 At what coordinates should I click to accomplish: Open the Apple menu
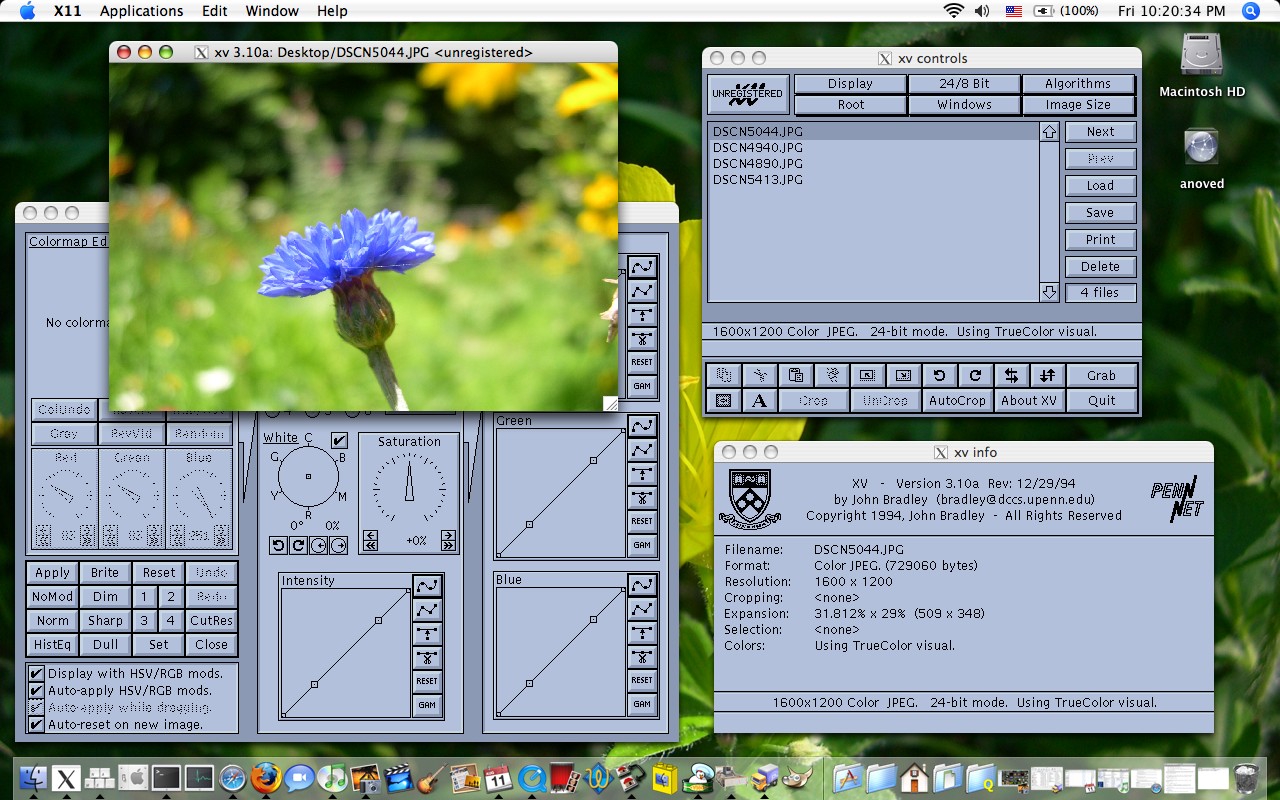[27, 11]
